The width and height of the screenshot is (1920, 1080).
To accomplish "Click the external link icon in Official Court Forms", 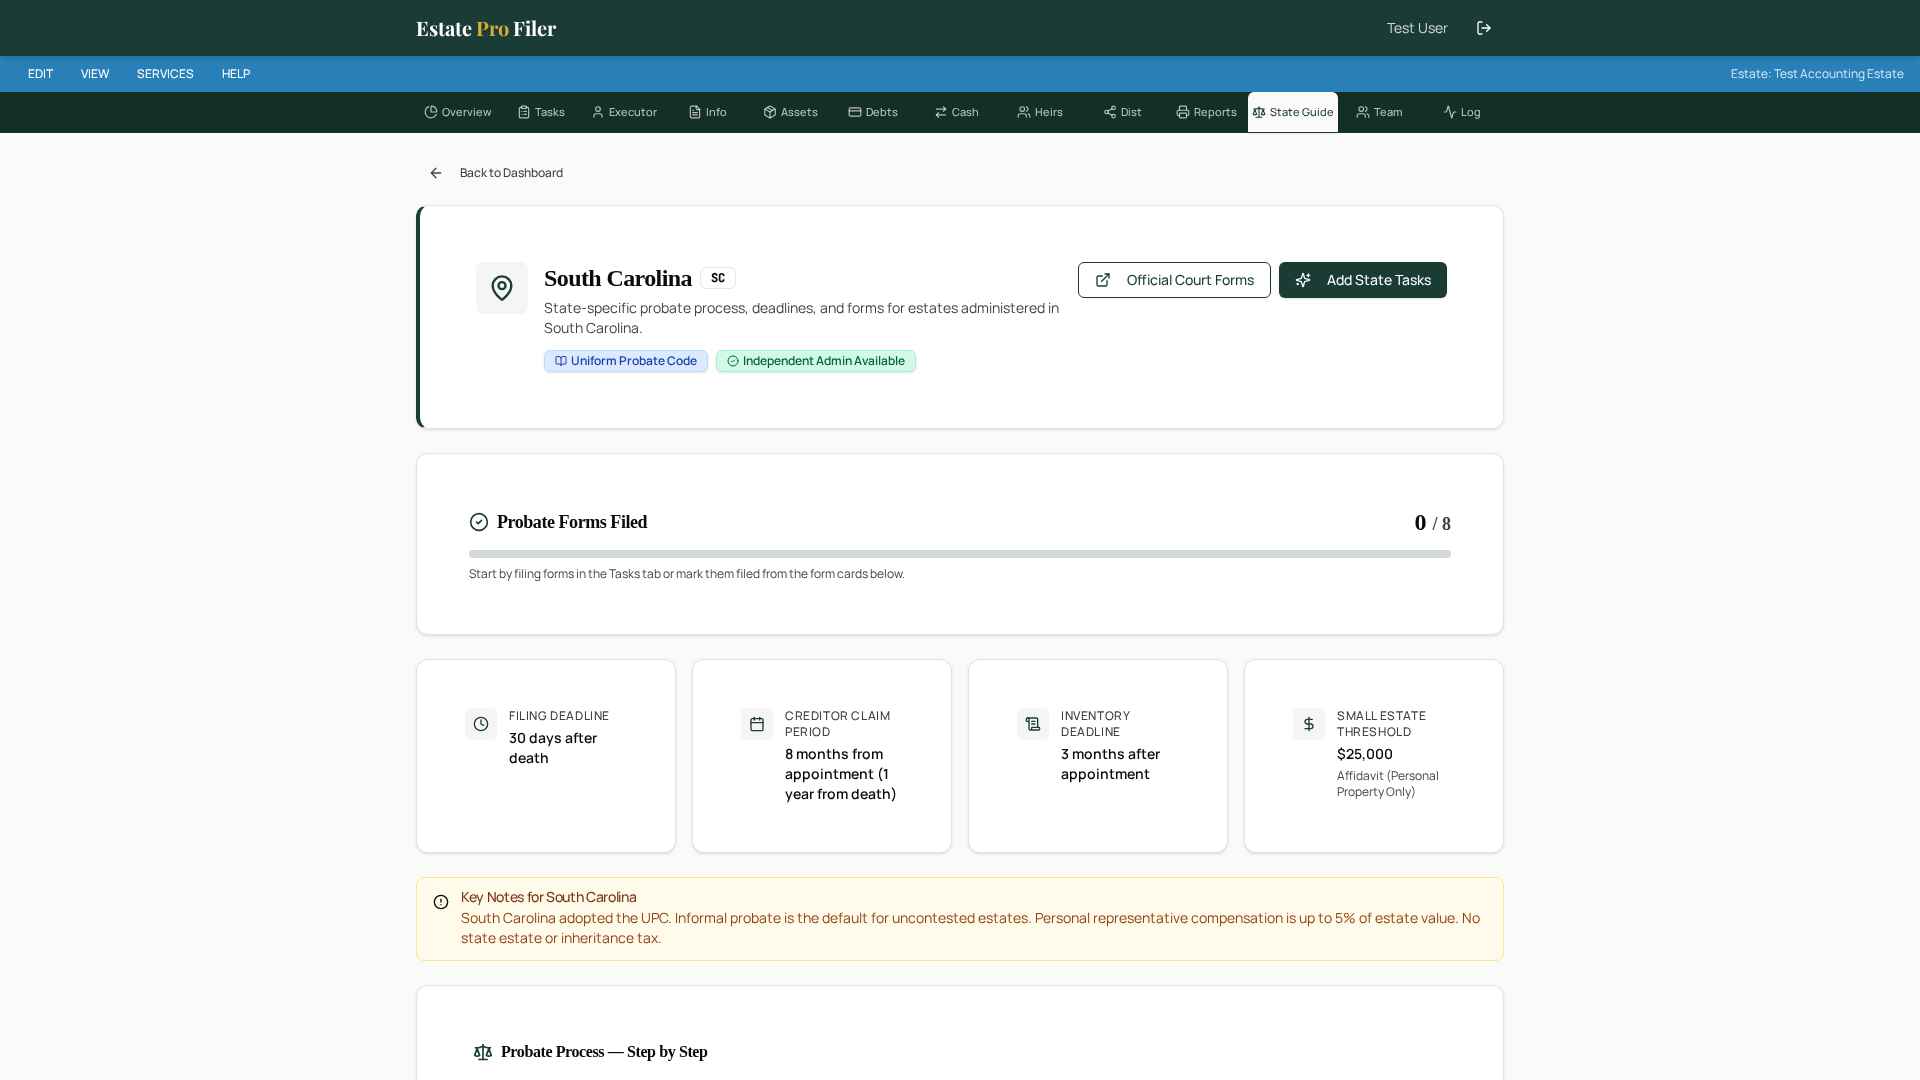I will point(1103,280).
